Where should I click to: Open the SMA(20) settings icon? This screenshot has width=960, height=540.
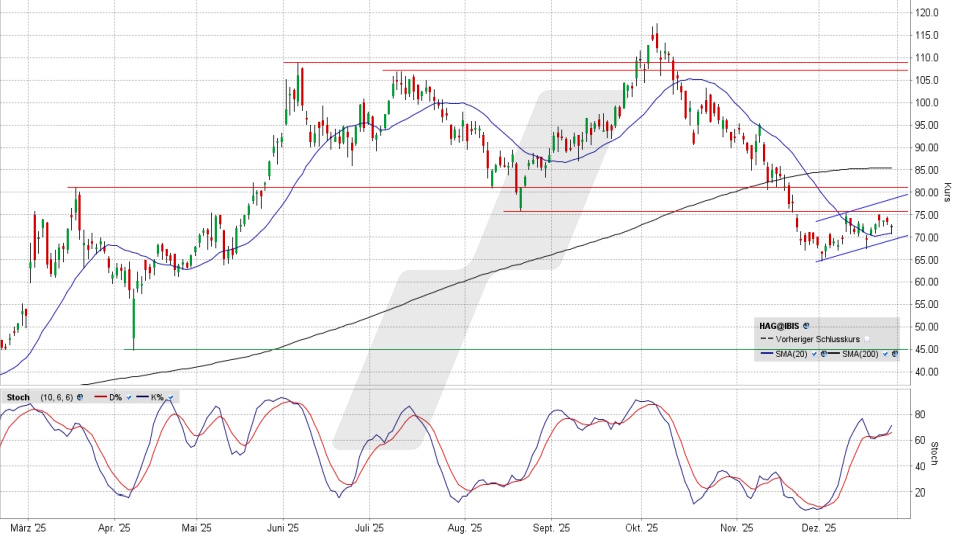(822, 354)
